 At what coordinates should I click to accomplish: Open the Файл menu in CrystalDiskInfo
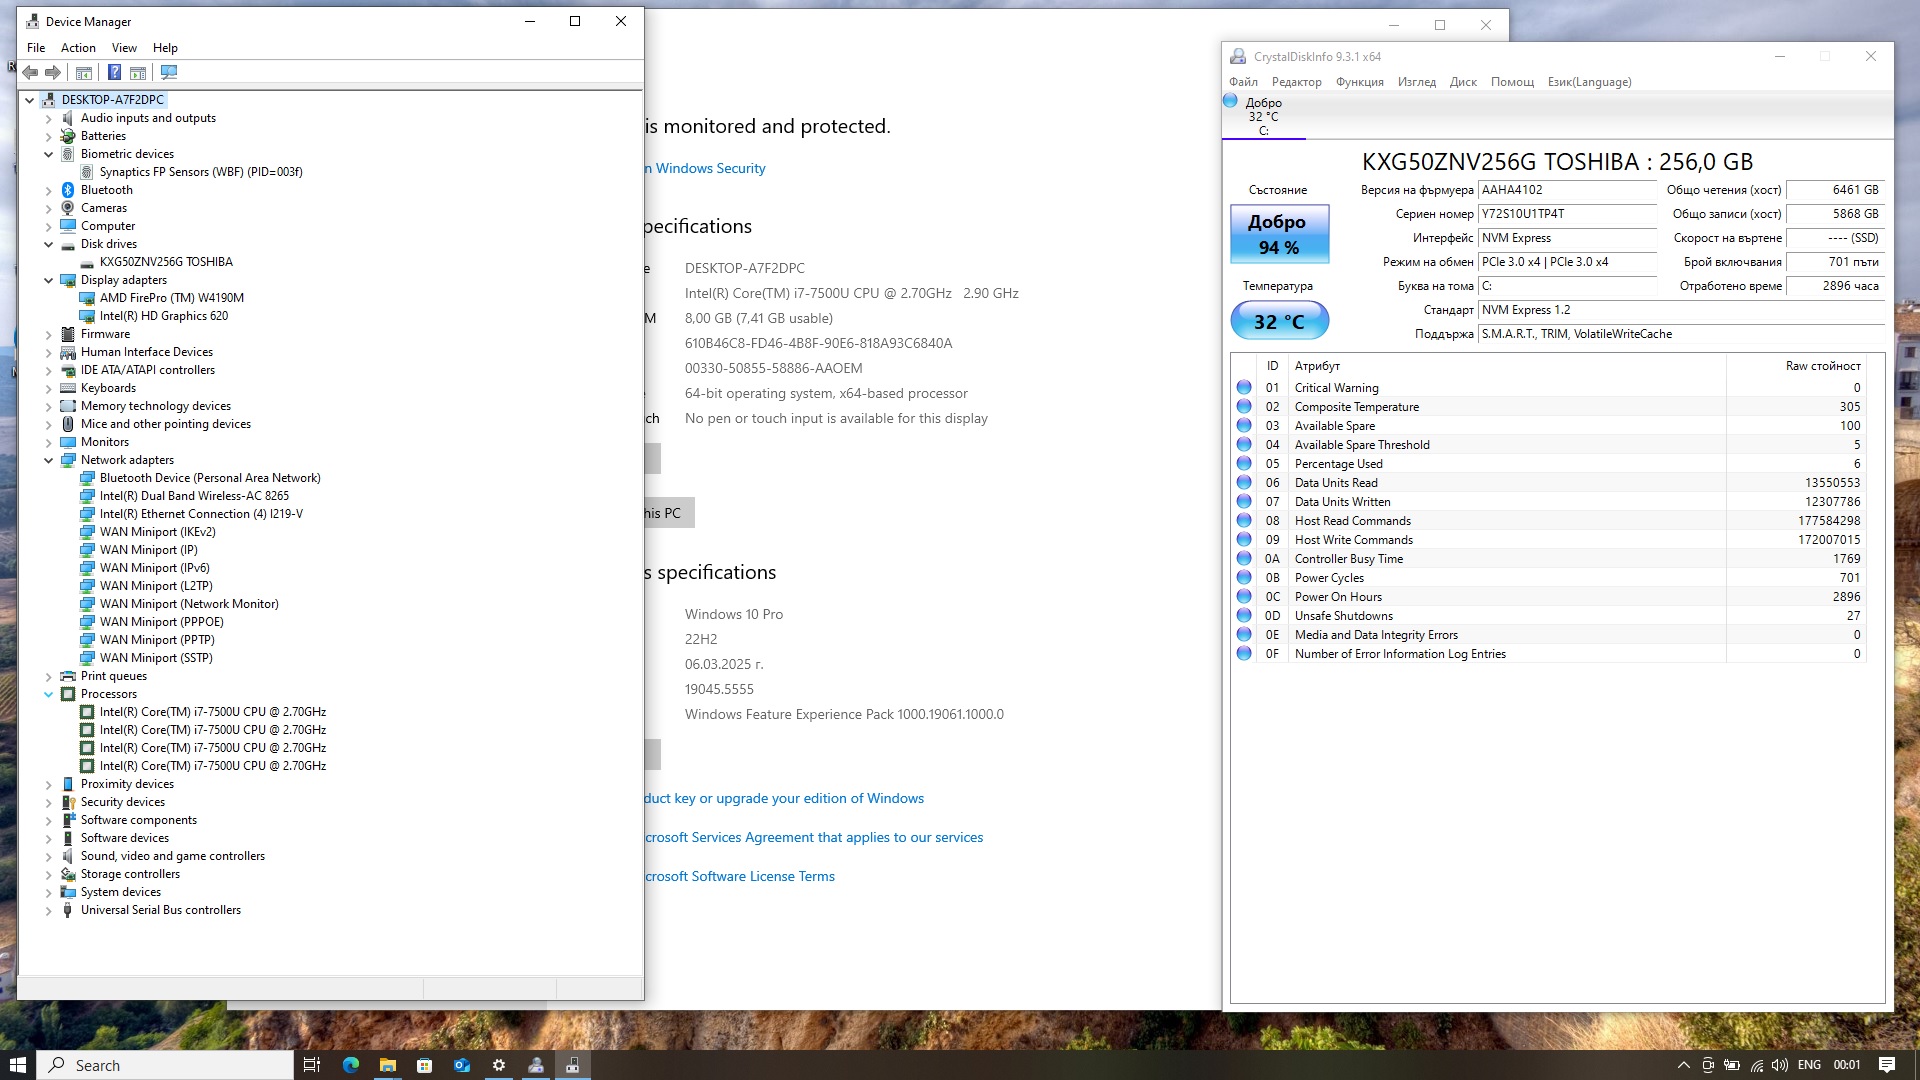(x=1243, y=82)
